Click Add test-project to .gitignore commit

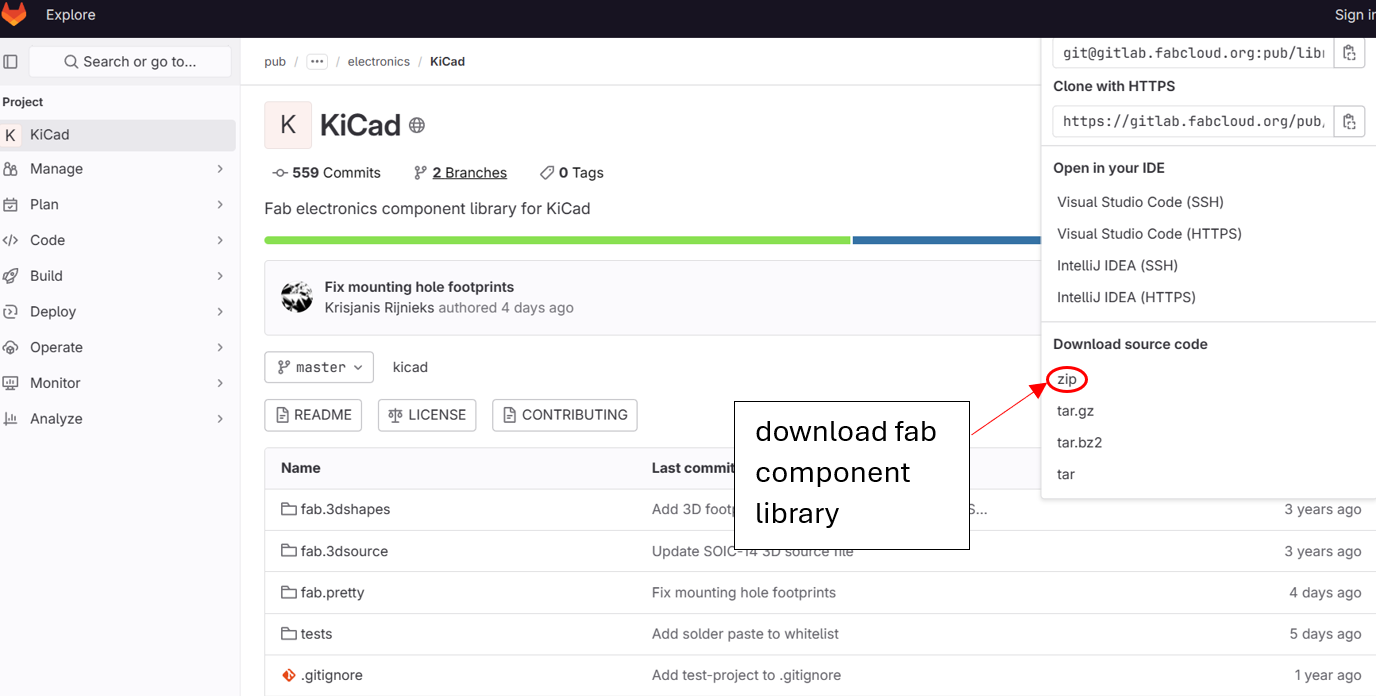point(746,675)
